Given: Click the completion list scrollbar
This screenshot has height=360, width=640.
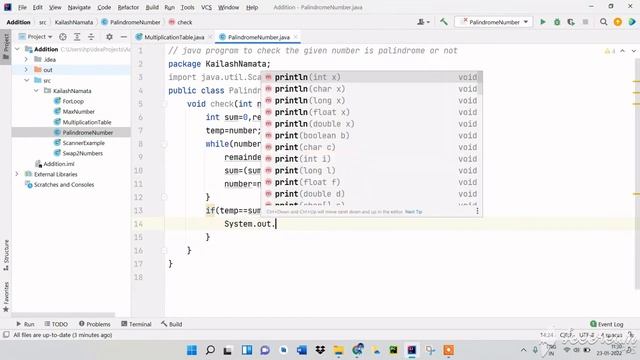Looking at the screenshot, I should (480, 83).
